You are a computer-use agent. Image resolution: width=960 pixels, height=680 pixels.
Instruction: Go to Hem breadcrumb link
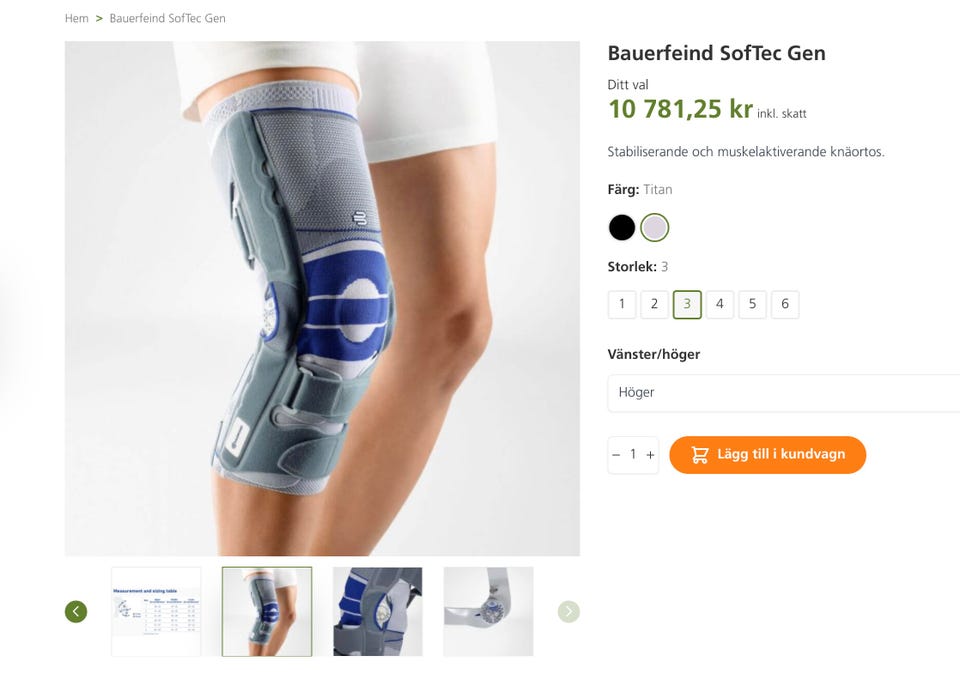[x=77, y=18]
